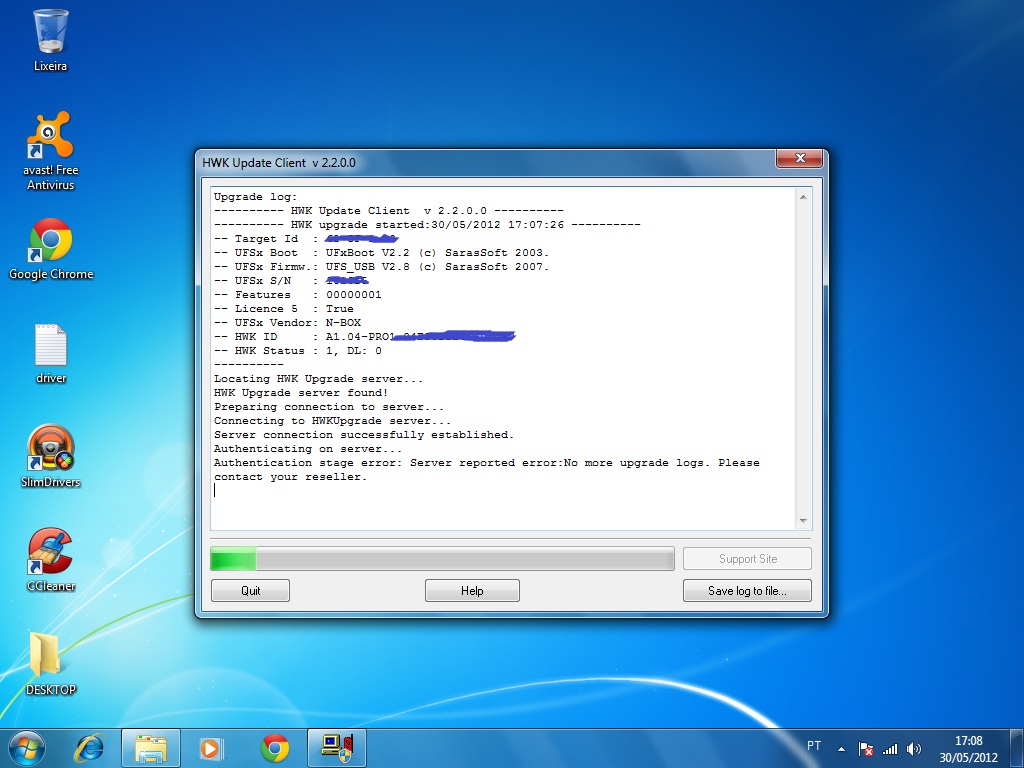The width and height of the screenshot is (1024, 768).
Task: Click the 'Licence 5 : True' line
Action: [x=284, y=309]
